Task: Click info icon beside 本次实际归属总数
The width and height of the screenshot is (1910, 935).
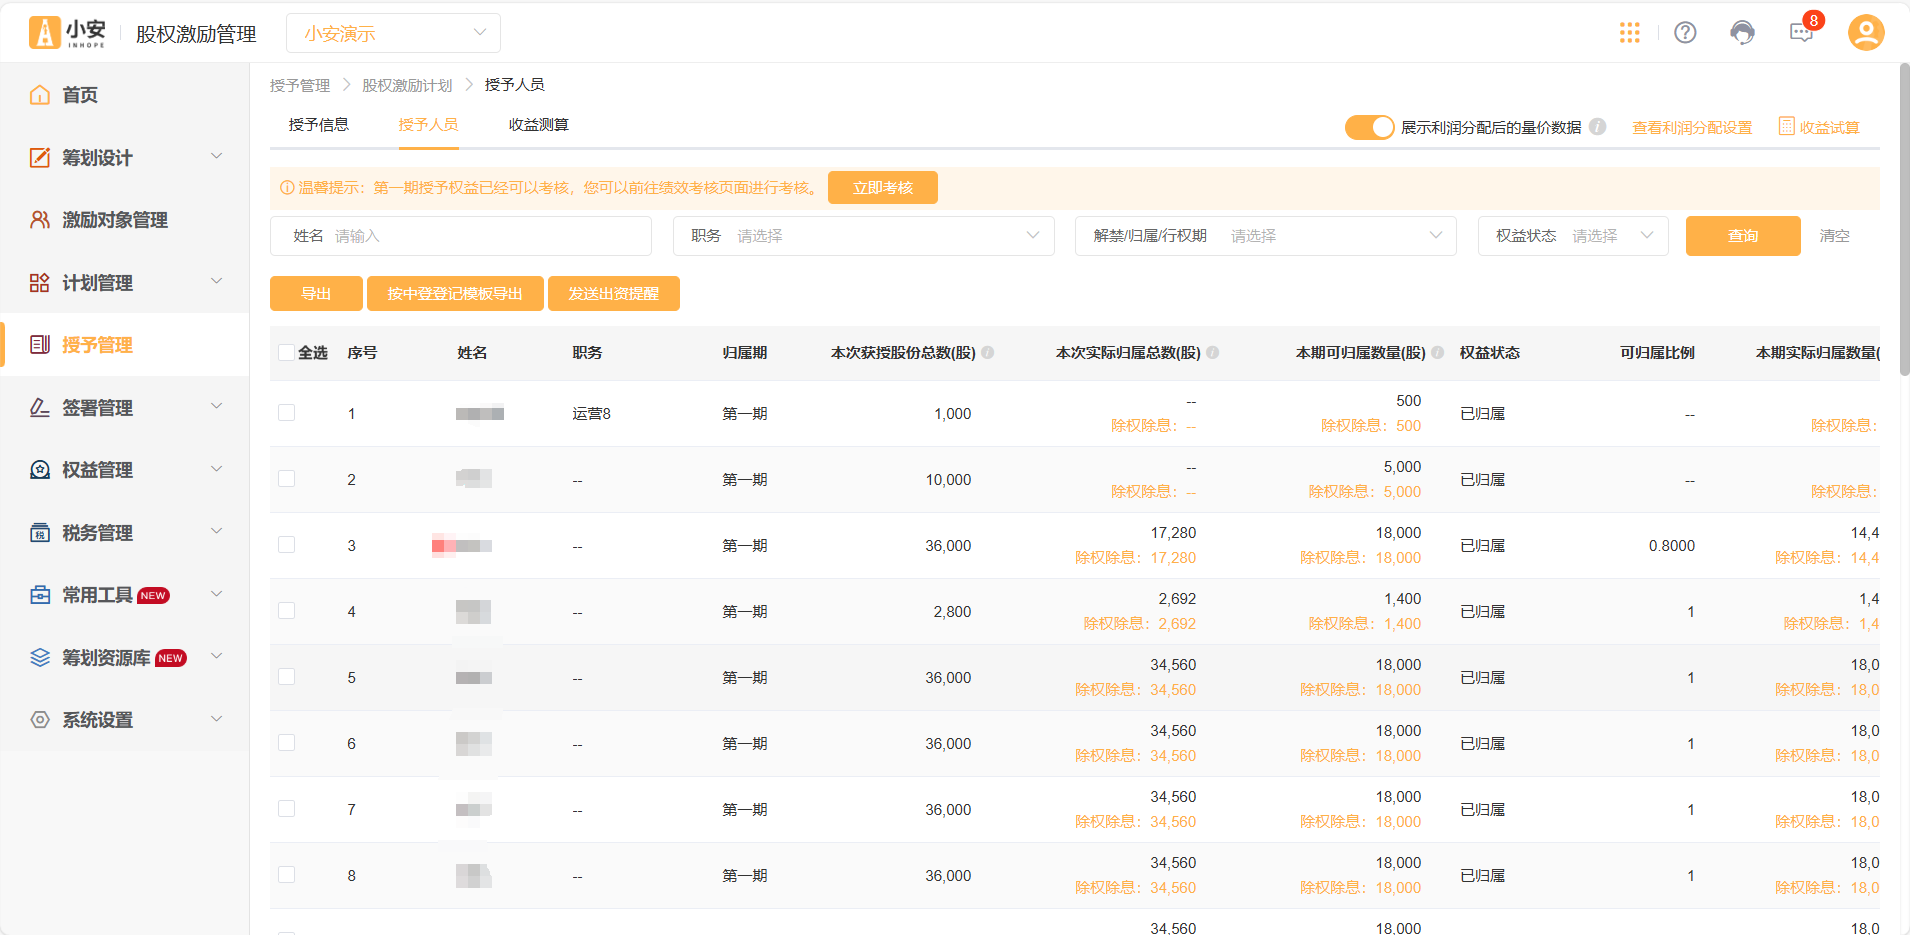Action: point(1213,352)
